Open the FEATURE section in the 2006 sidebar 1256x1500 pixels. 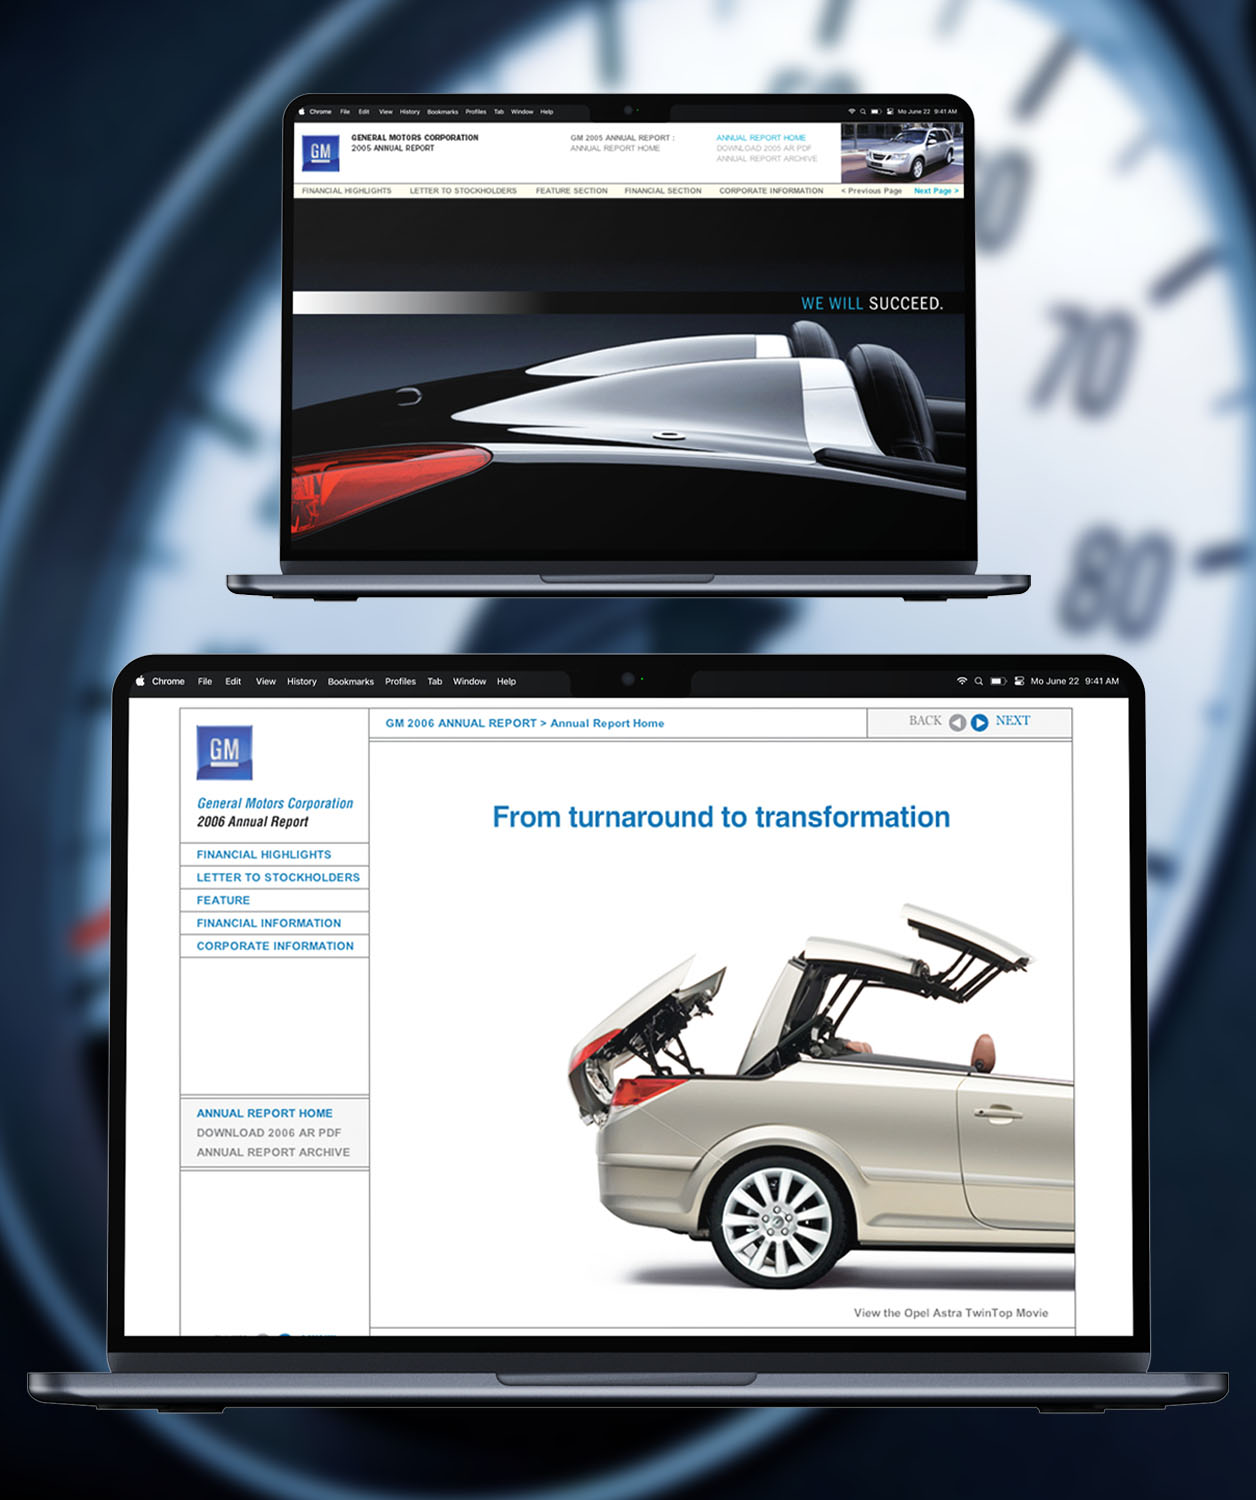click(223, 900)
